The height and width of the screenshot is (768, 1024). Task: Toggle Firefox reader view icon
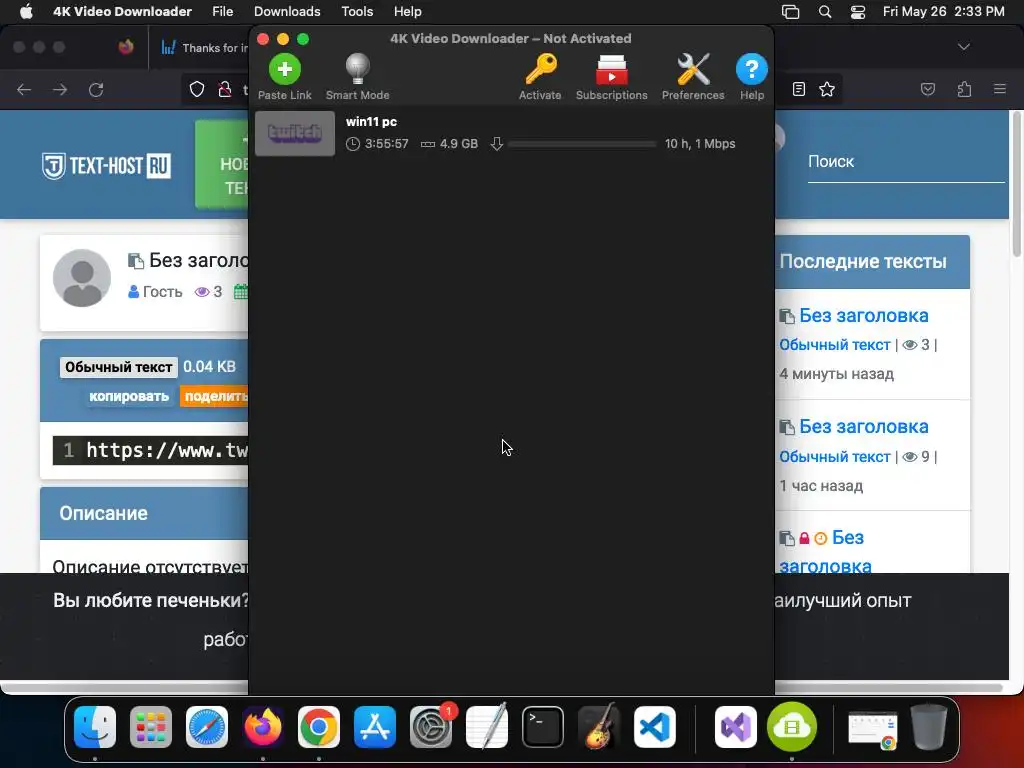799,89
